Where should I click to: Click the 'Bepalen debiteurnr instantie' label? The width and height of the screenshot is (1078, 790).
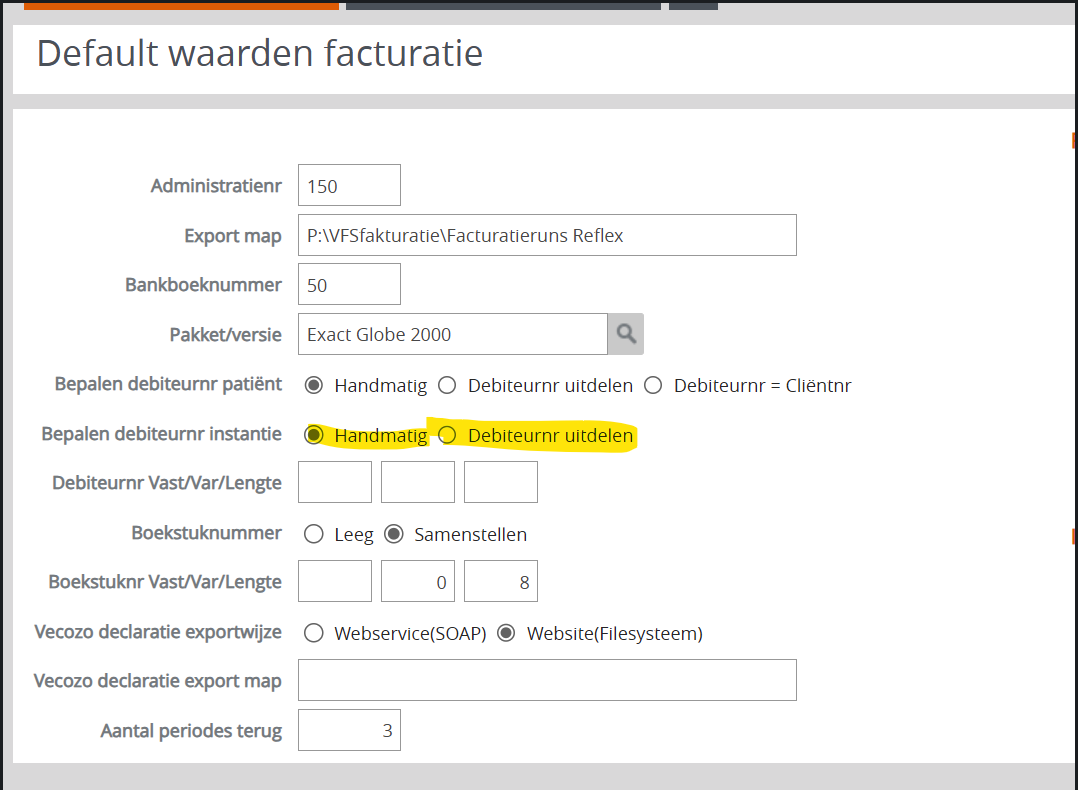pos(162,434)
